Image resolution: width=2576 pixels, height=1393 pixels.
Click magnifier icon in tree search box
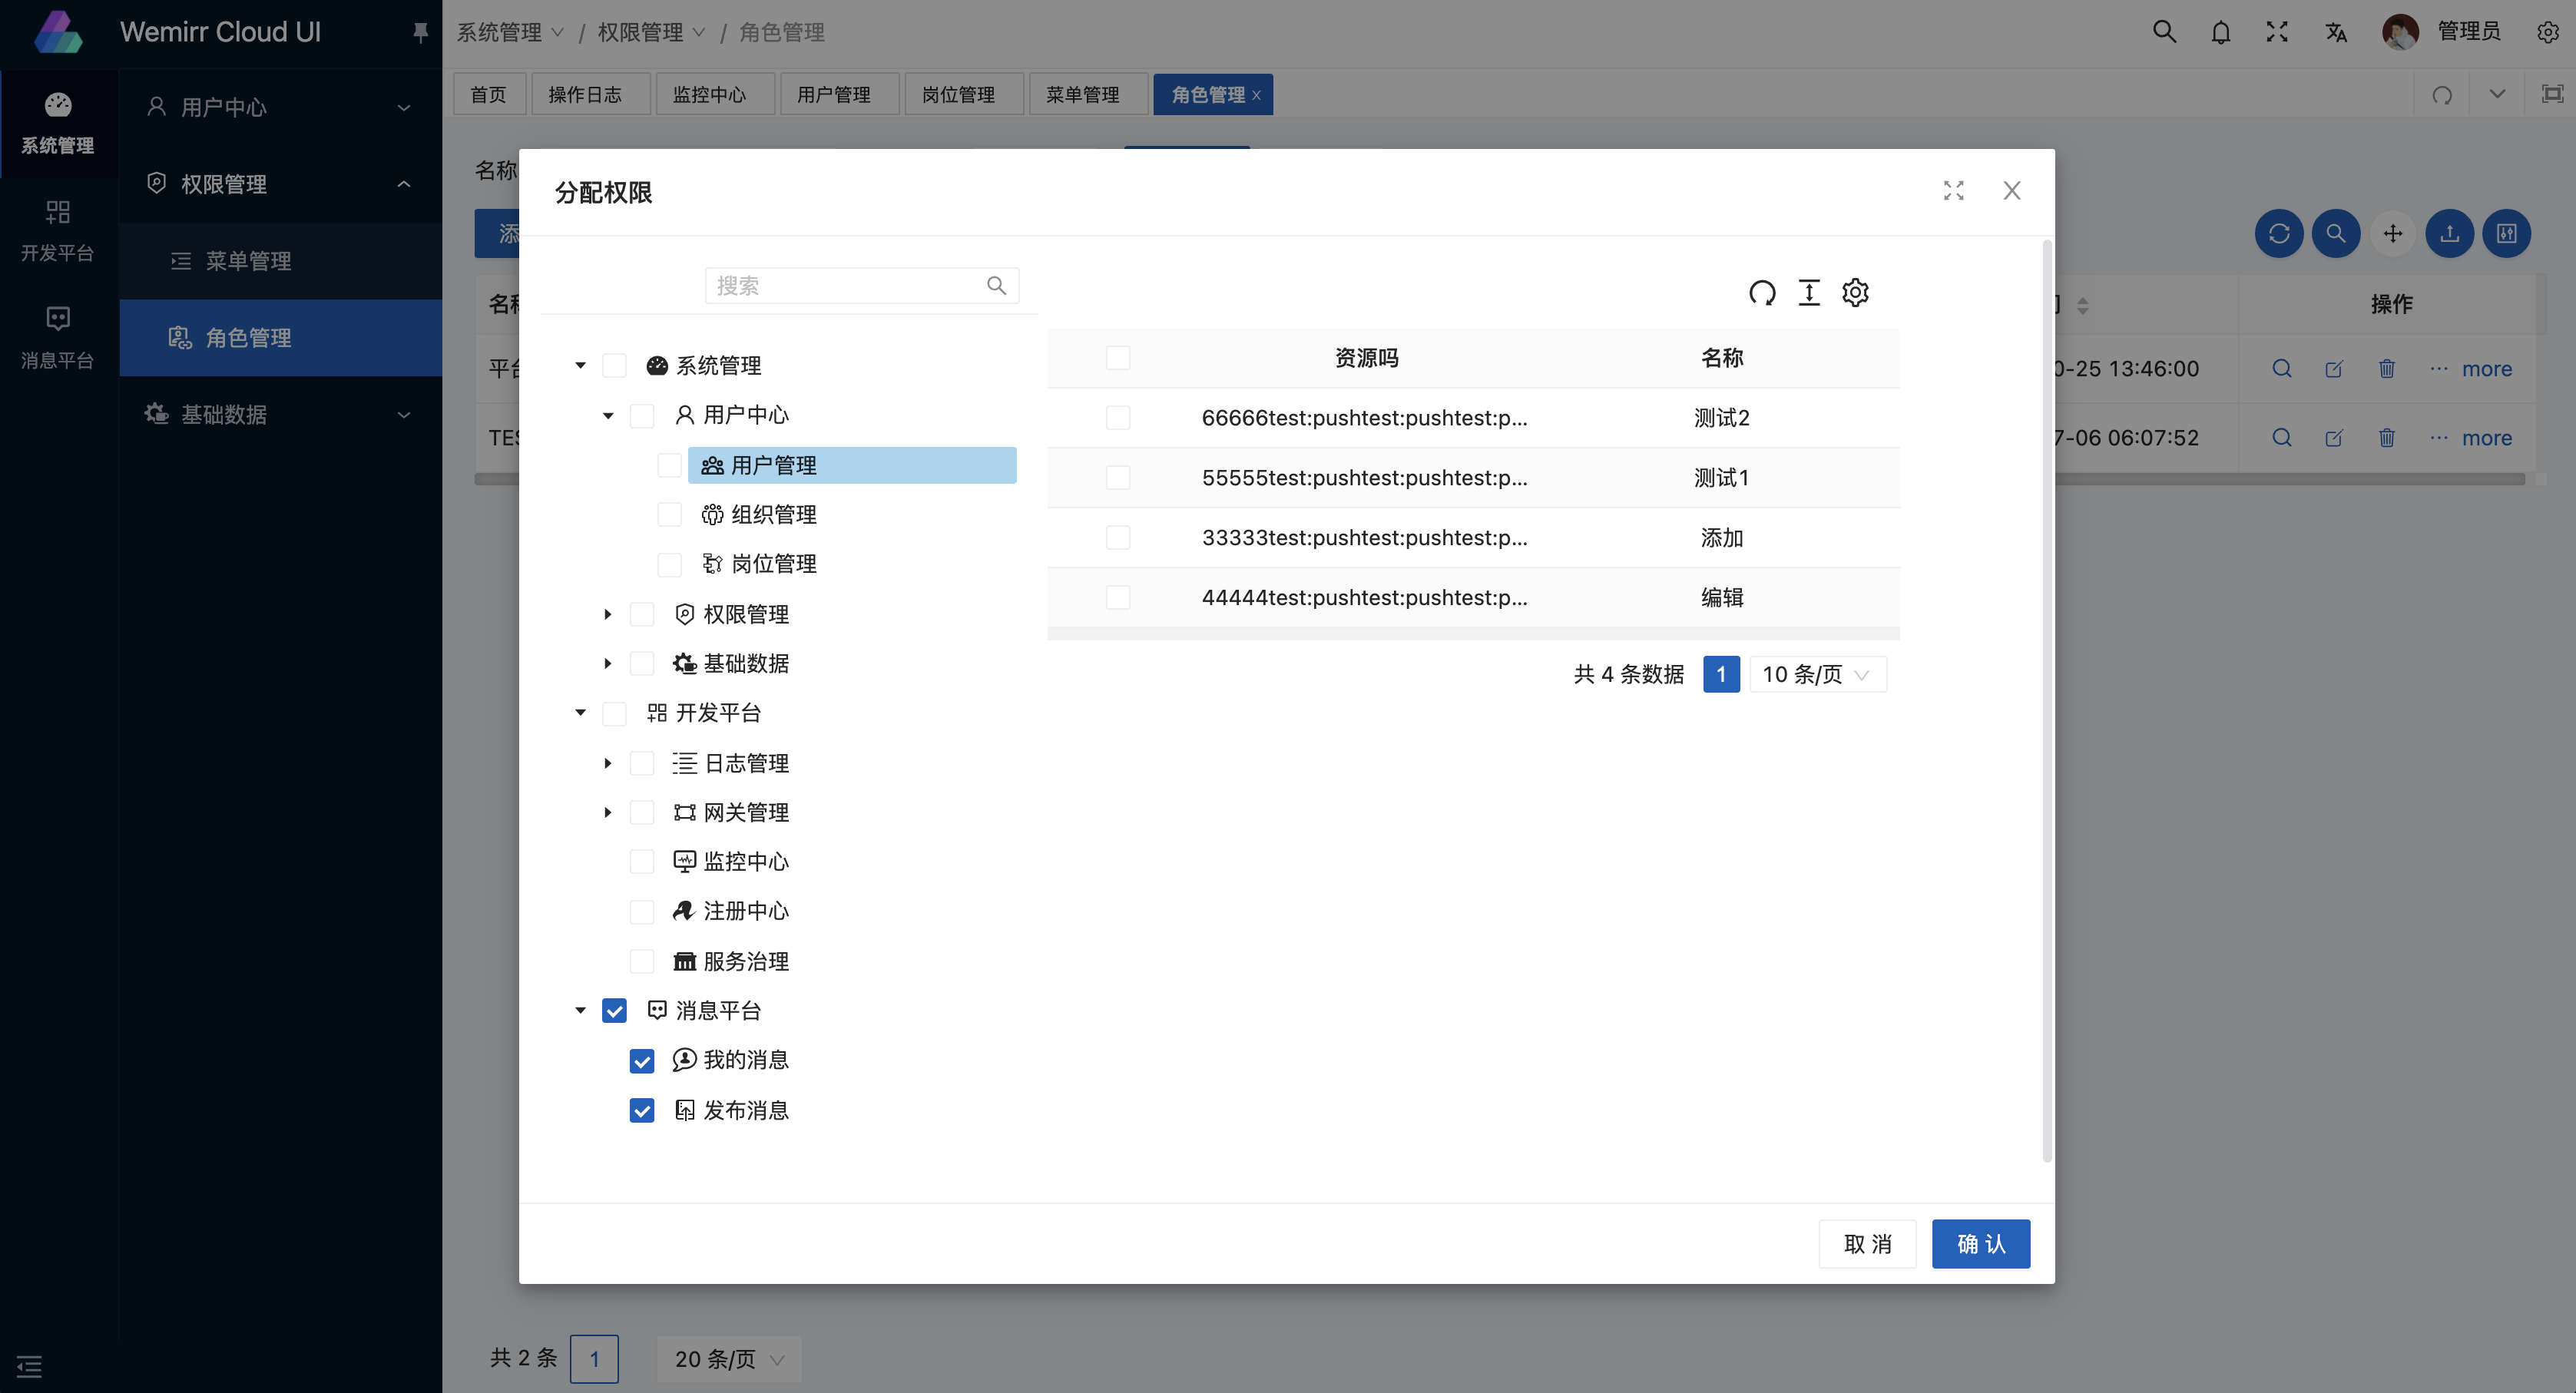click(x=996, y=286)
